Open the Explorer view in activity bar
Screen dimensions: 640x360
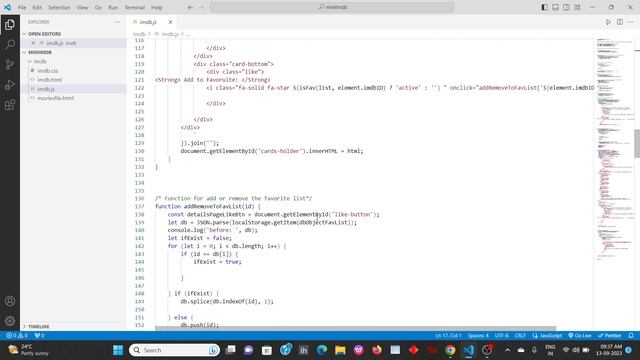coord(10,24)
